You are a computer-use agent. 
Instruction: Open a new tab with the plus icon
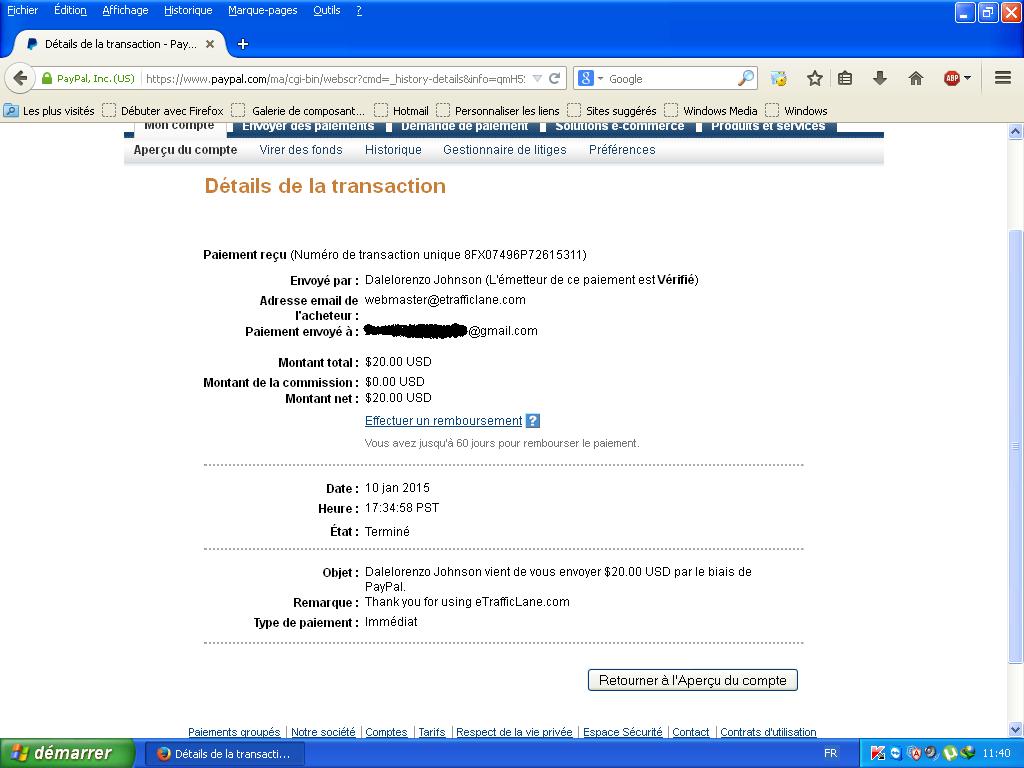243,44
